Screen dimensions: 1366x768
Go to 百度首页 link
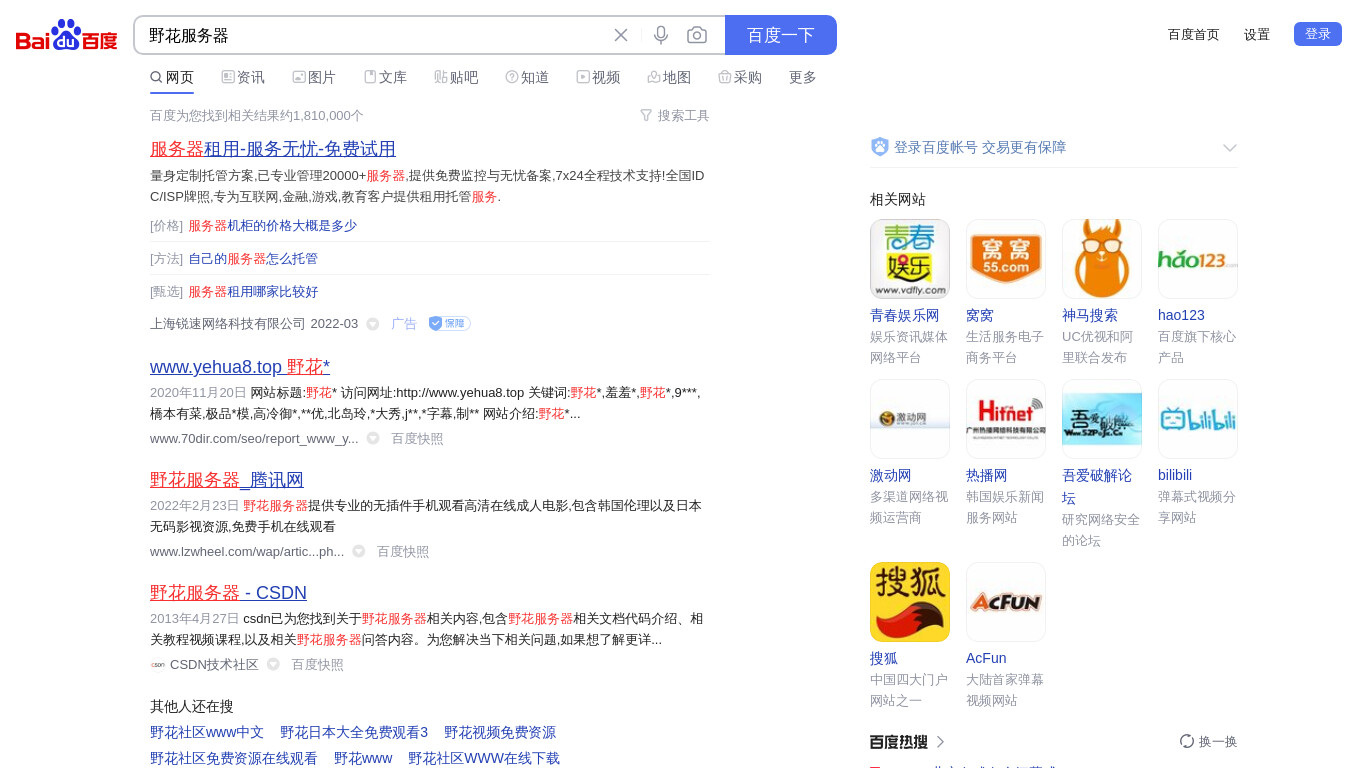coord(1194,34)
